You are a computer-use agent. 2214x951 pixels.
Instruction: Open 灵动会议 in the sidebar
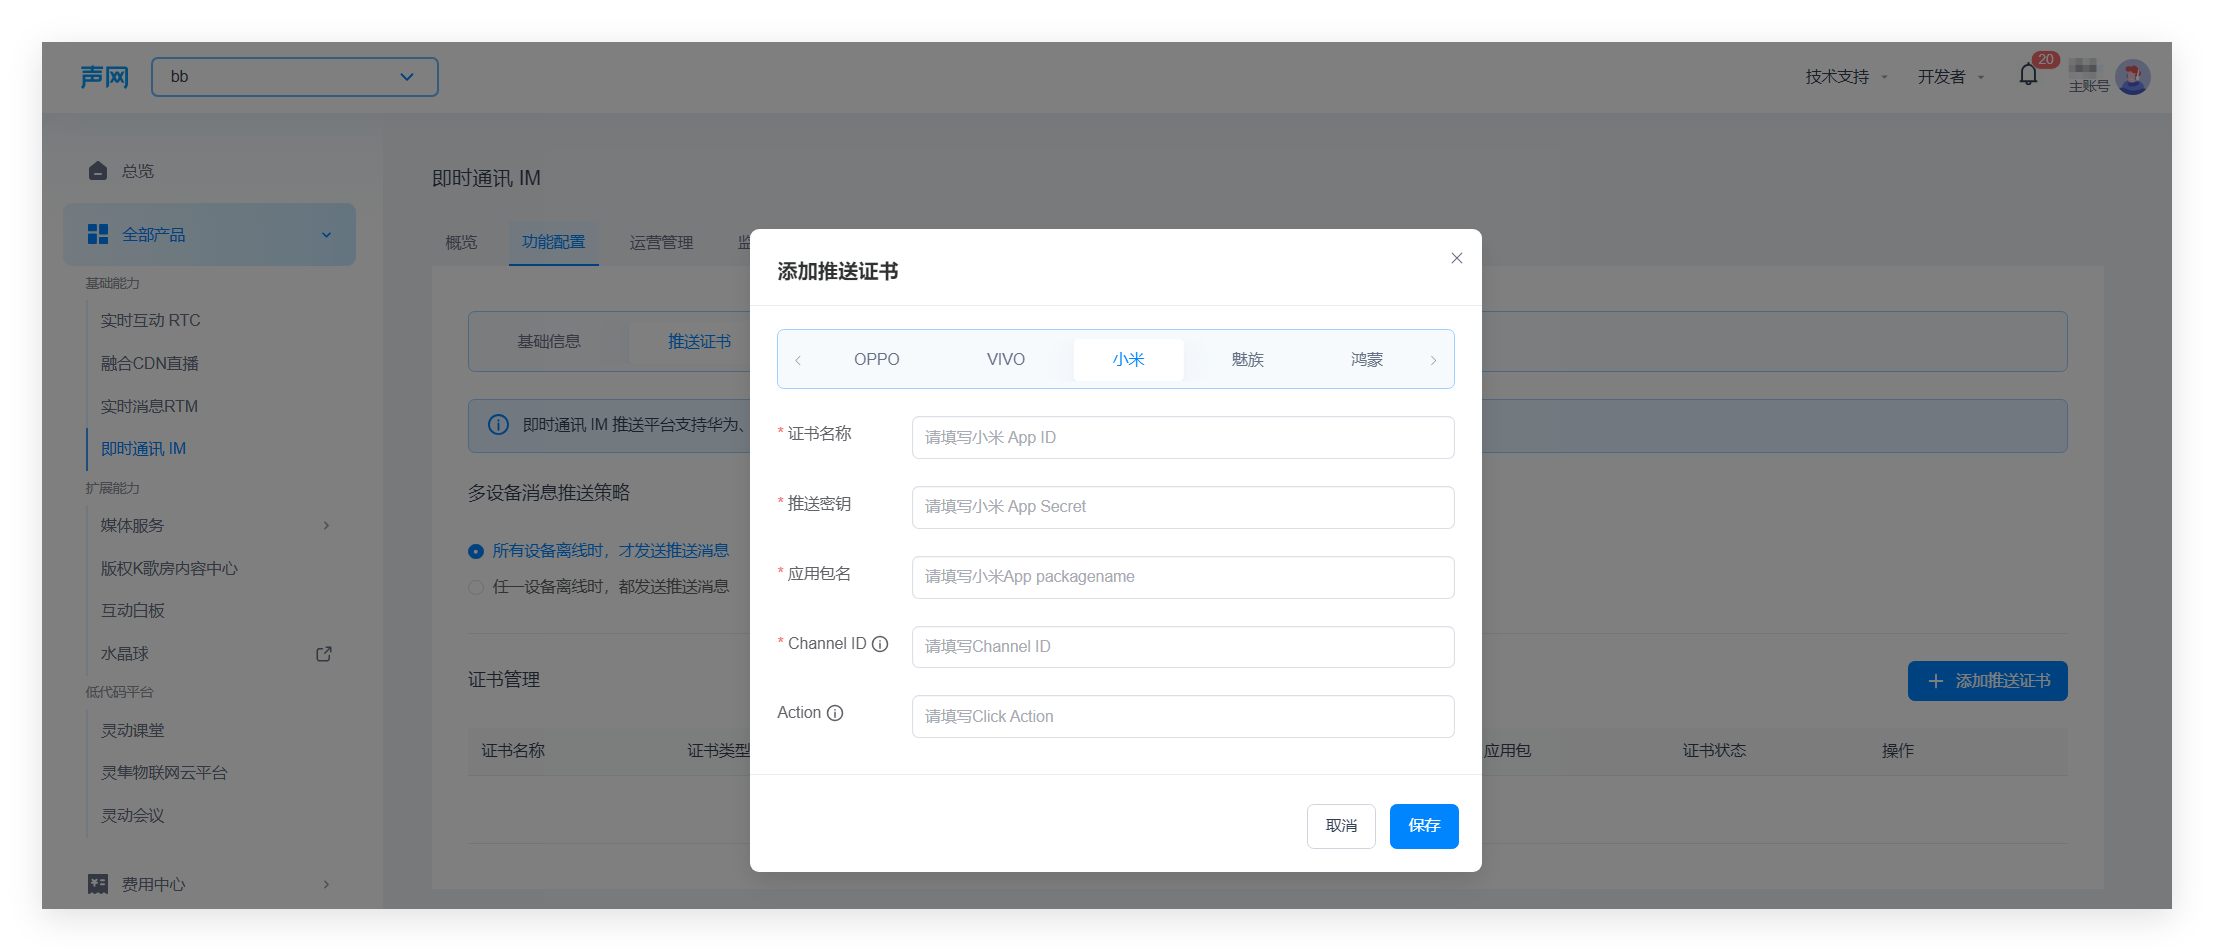click(132, 816)
